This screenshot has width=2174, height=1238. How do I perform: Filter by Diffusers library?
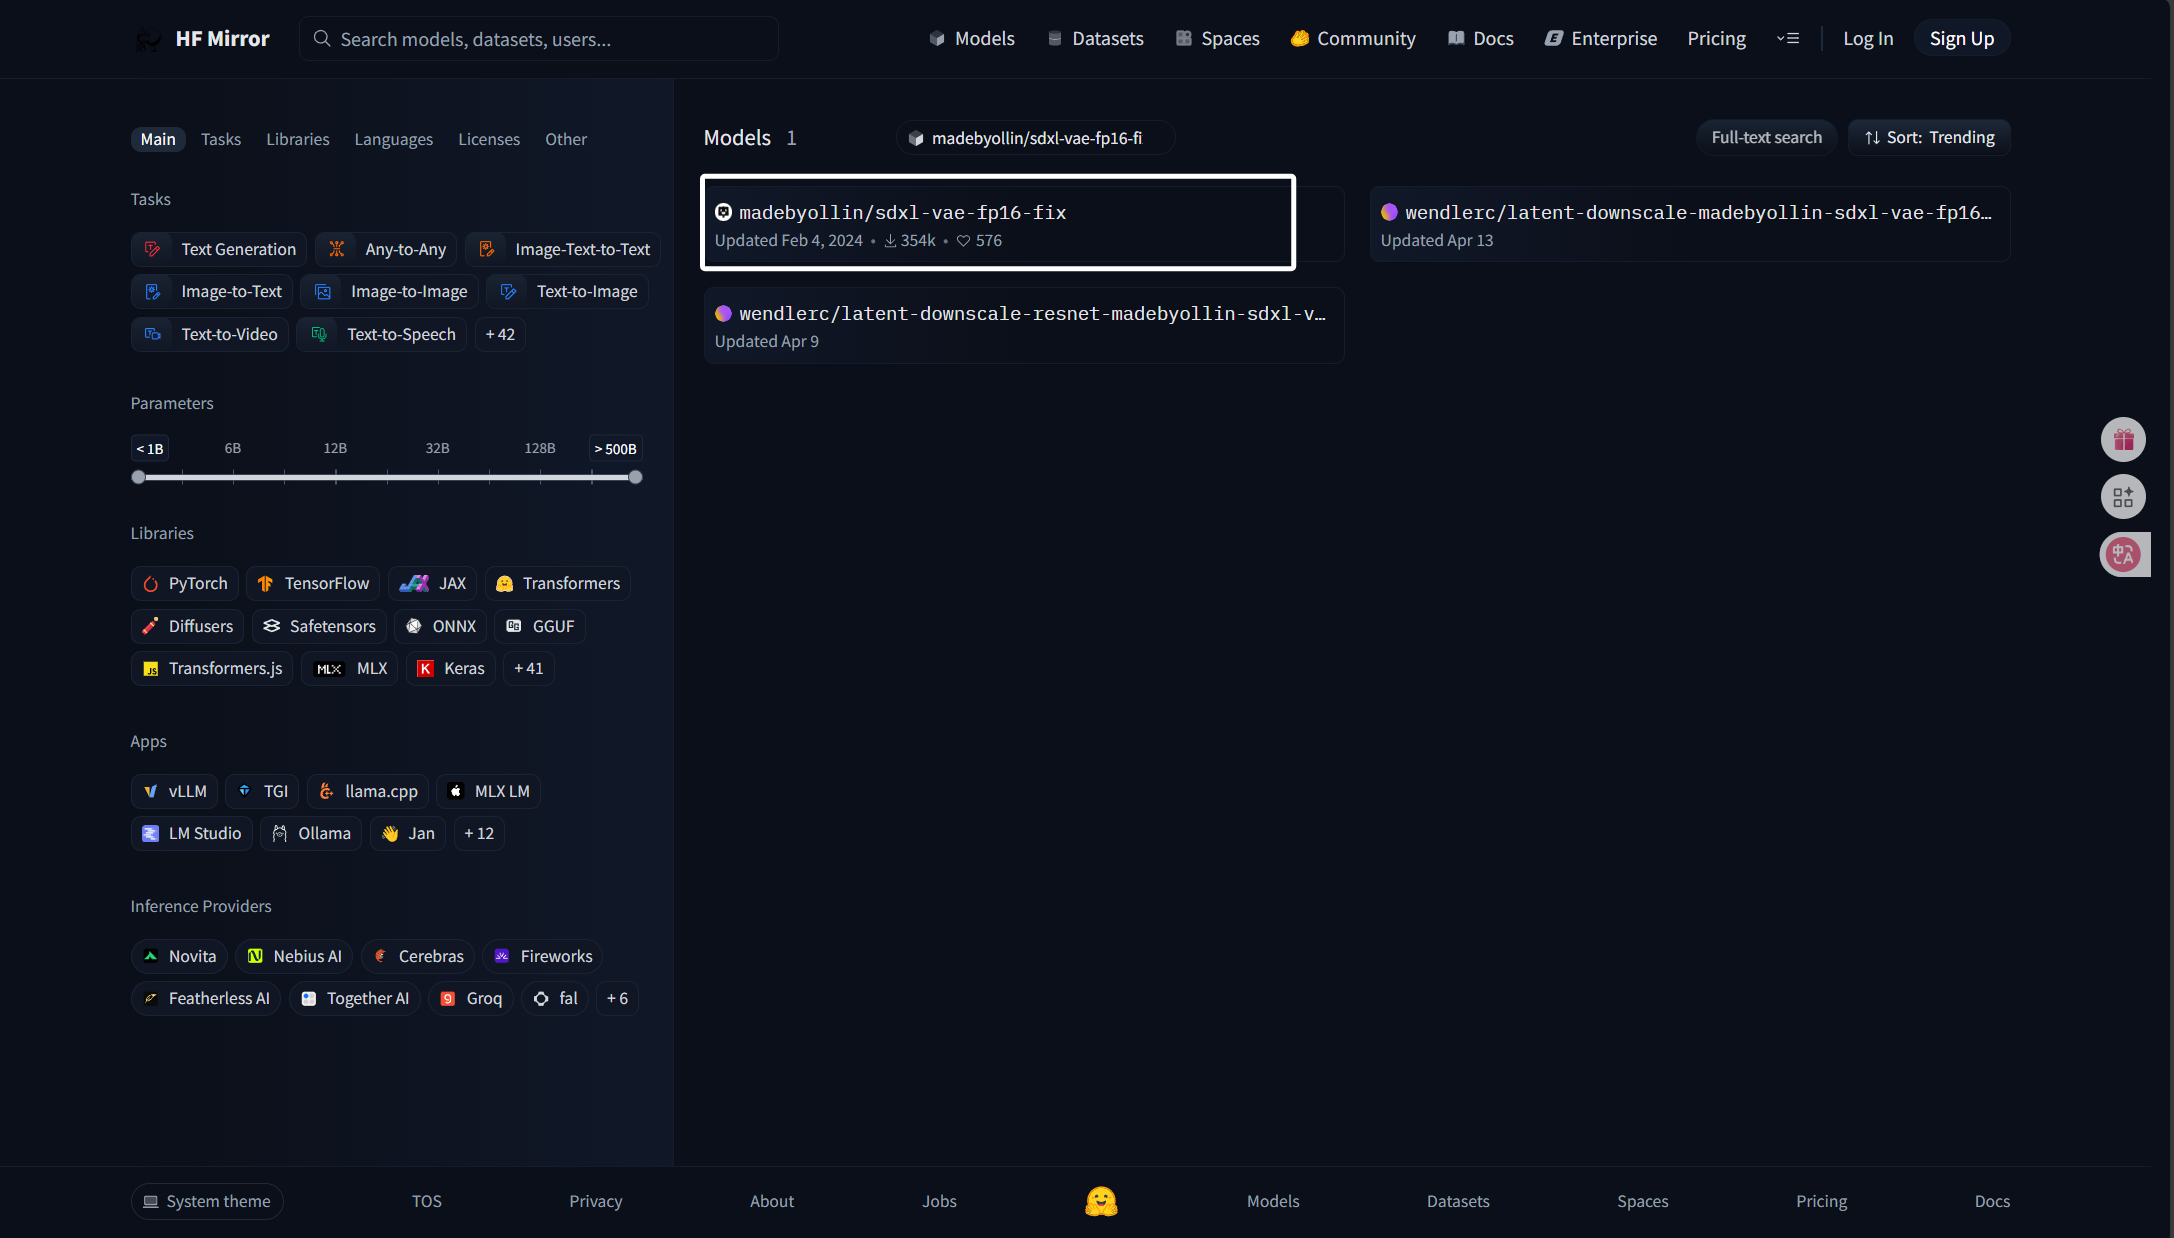click(x=187, y=626)
